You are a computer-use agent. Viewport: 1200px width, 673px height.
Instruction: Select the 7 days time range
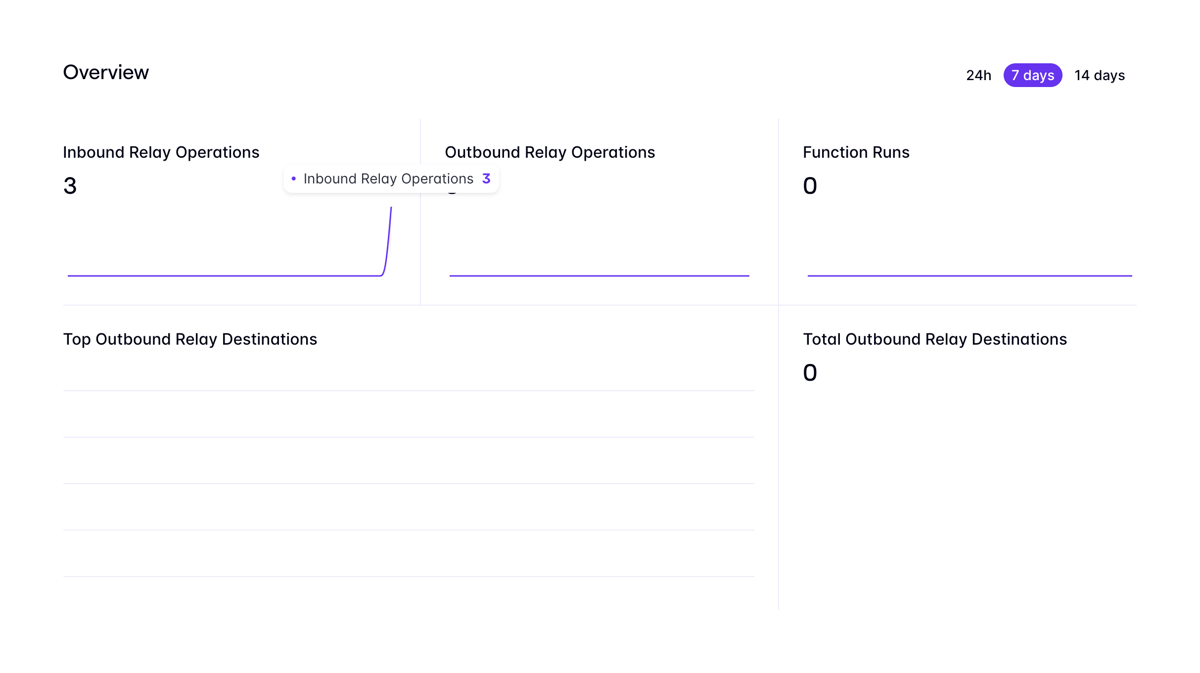point(1032,75)
